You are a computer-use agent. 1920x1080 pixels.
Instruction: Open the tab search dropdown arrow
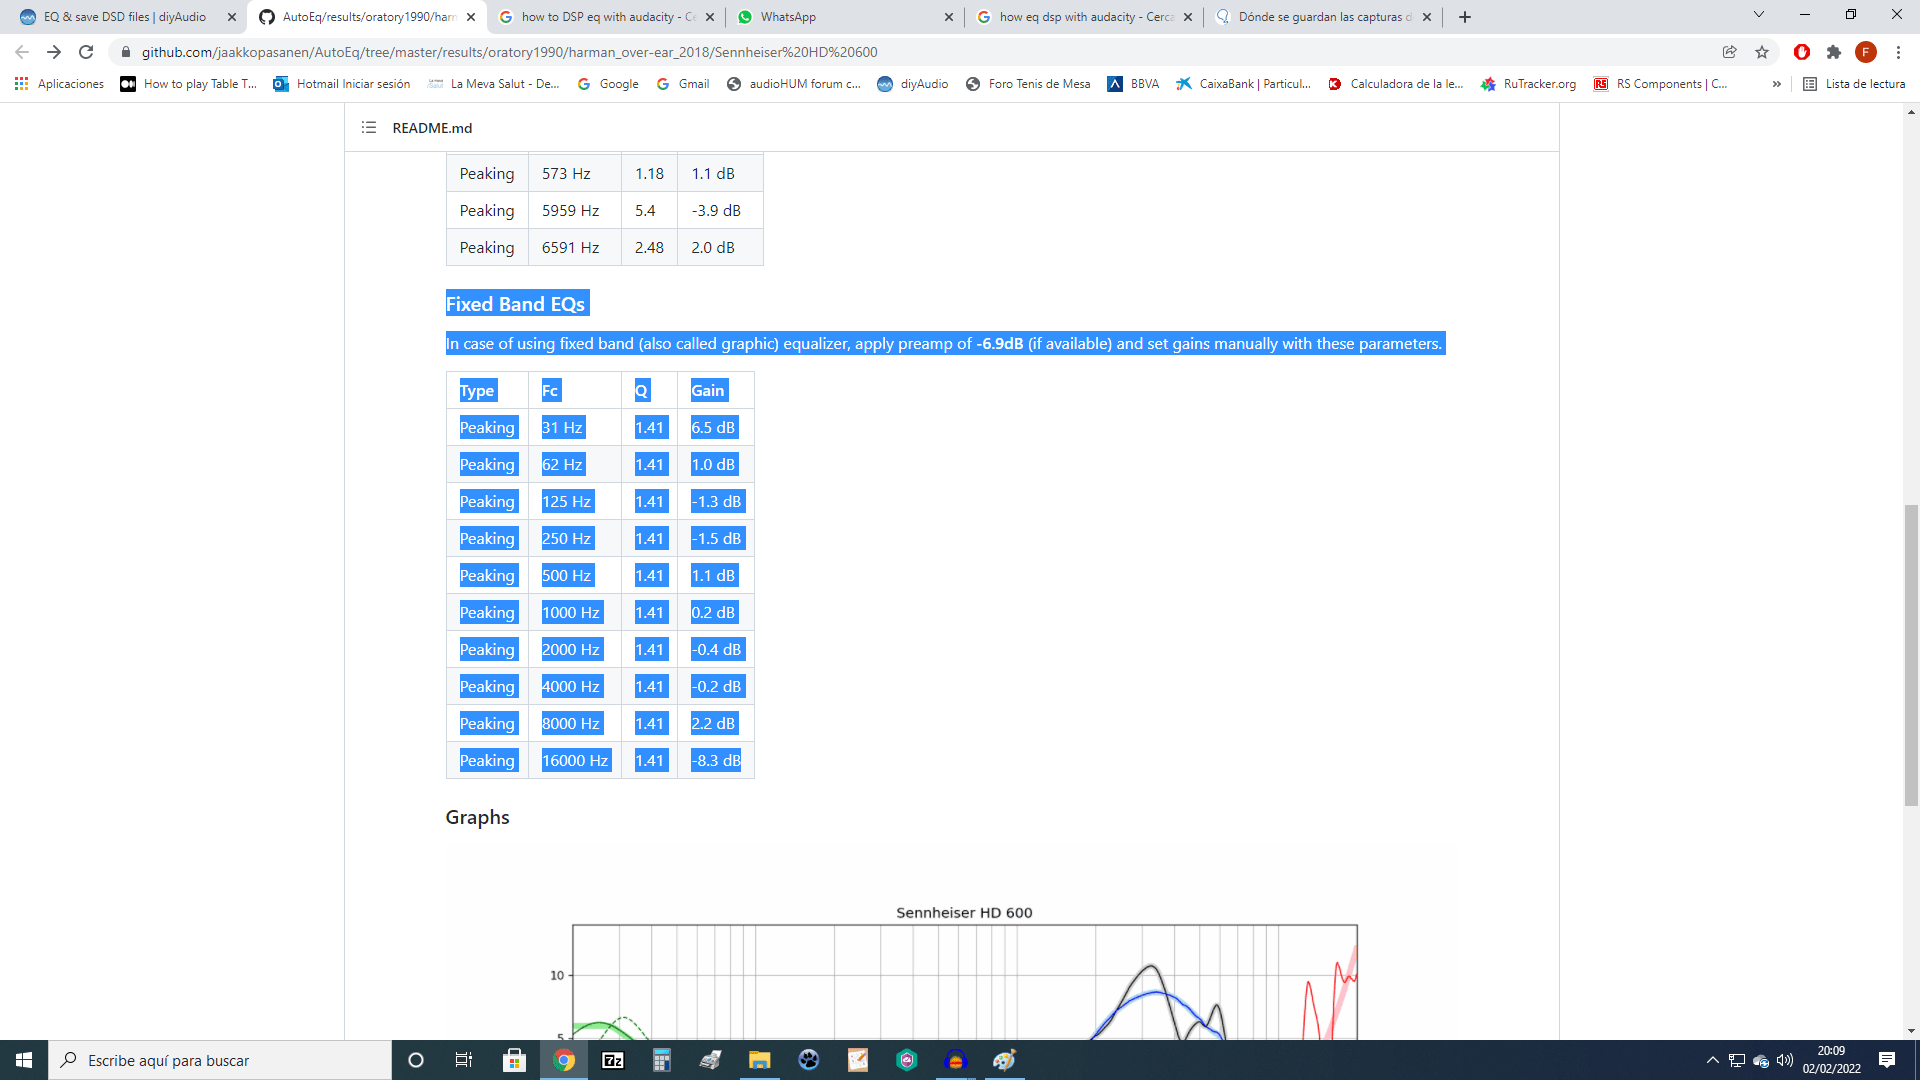coord(1759,15)
